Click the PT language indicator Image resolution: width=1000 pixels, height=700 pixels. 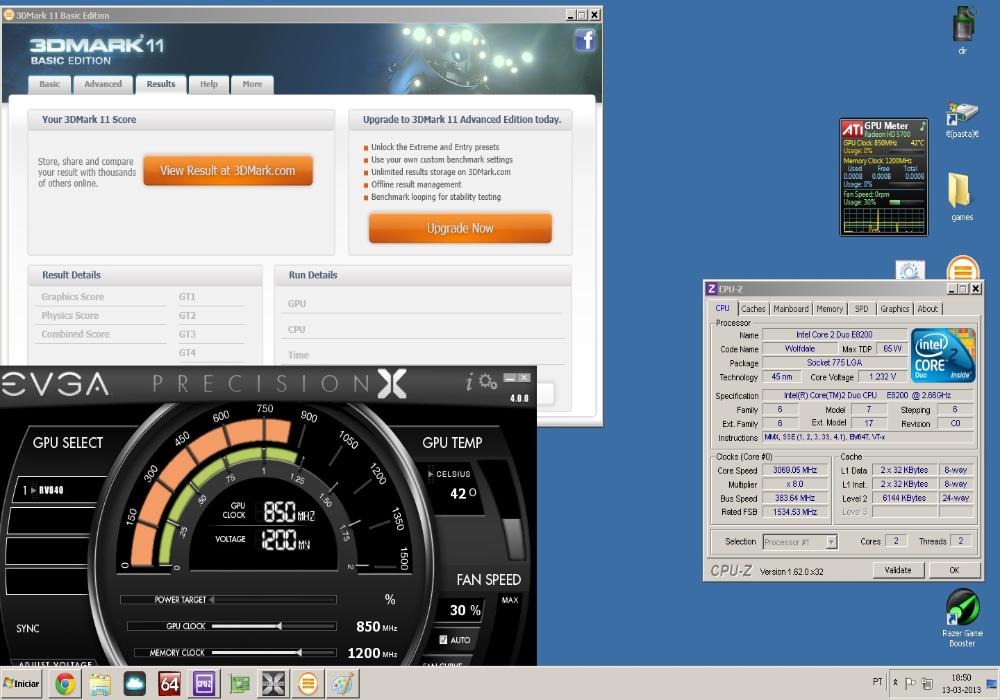pyautogui.click(x=878, y=682)
